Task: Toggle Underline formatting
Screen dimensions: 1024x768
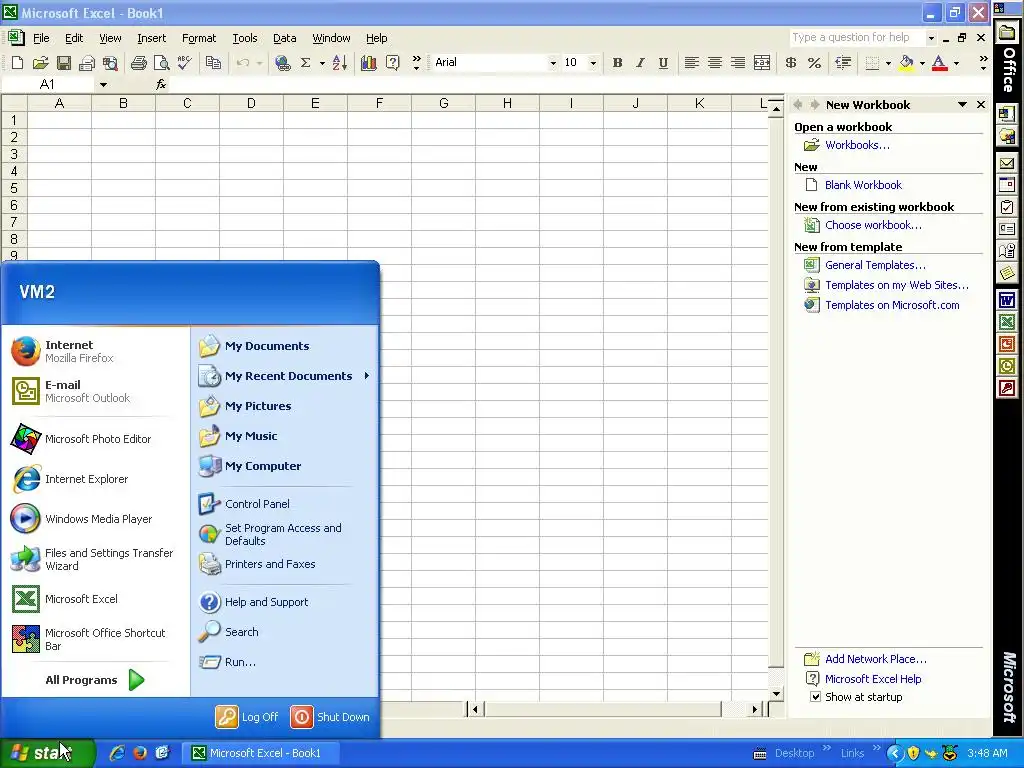Action: (663, 63)
